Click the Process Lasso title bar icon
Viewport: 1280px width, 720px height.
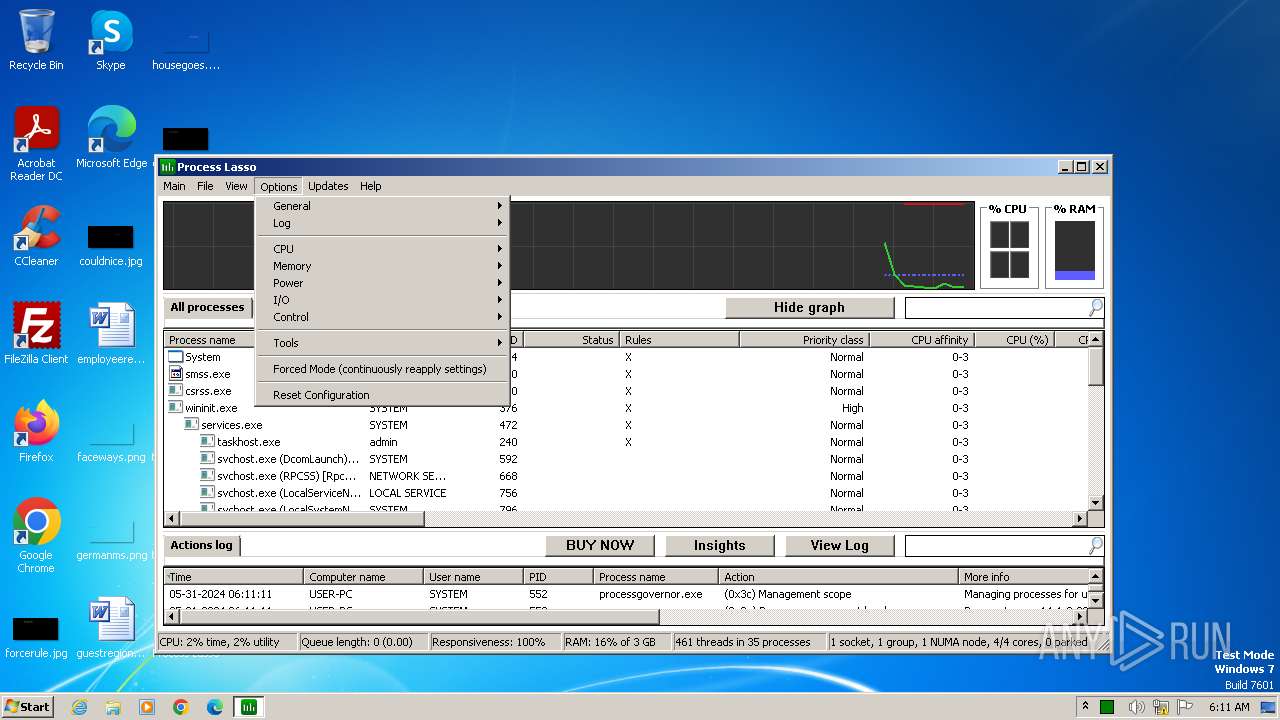(168, 167)
